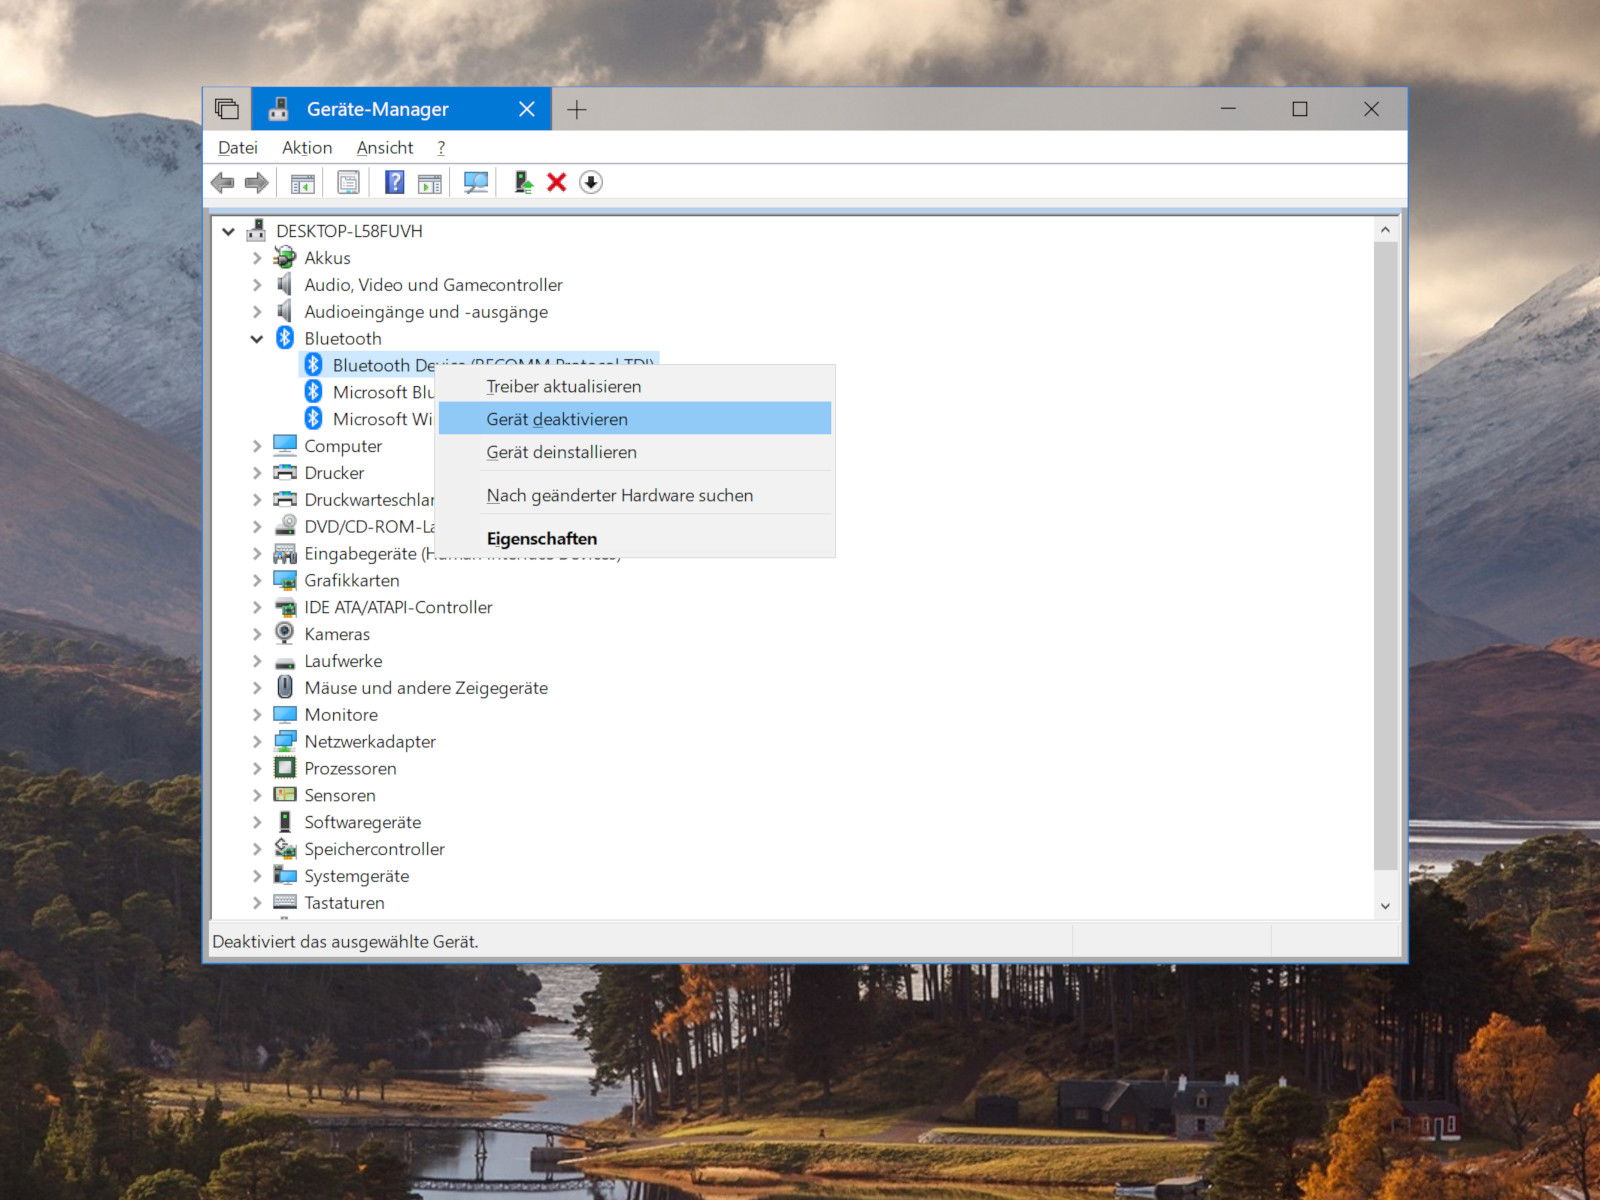Click the disable device down-arrow icon
The height and width of the screenshot is (1200, 1600).
click(591, 182)
